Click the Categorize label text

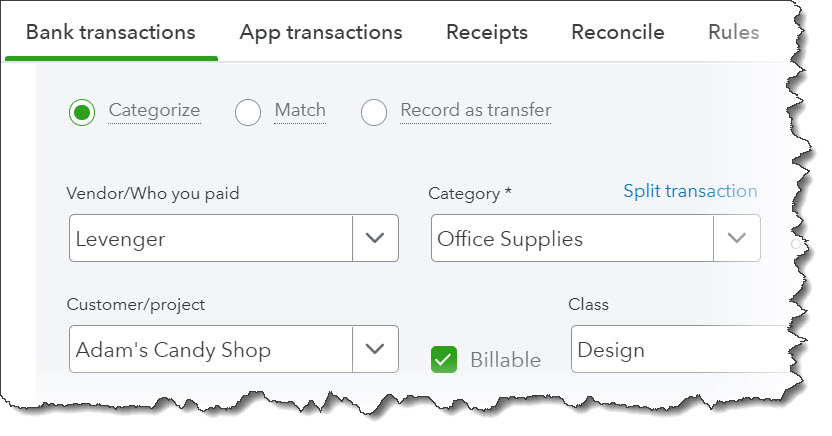pos(154,110)
